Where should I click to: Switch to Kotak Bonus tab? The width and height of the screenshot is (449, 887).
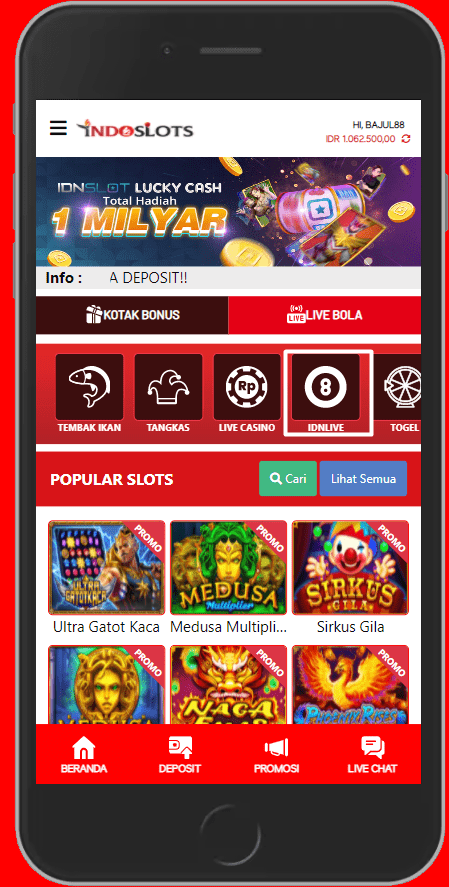[132, 315]
